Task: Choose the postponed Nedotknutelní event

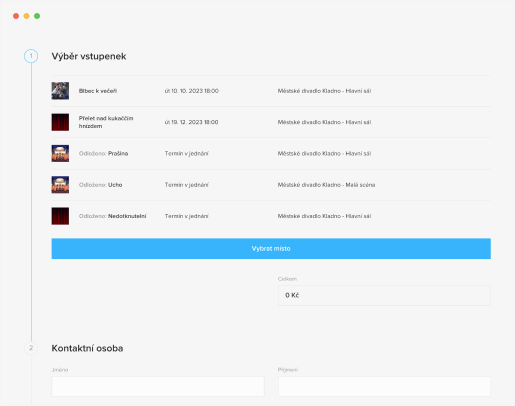Action: pos(112,216)
